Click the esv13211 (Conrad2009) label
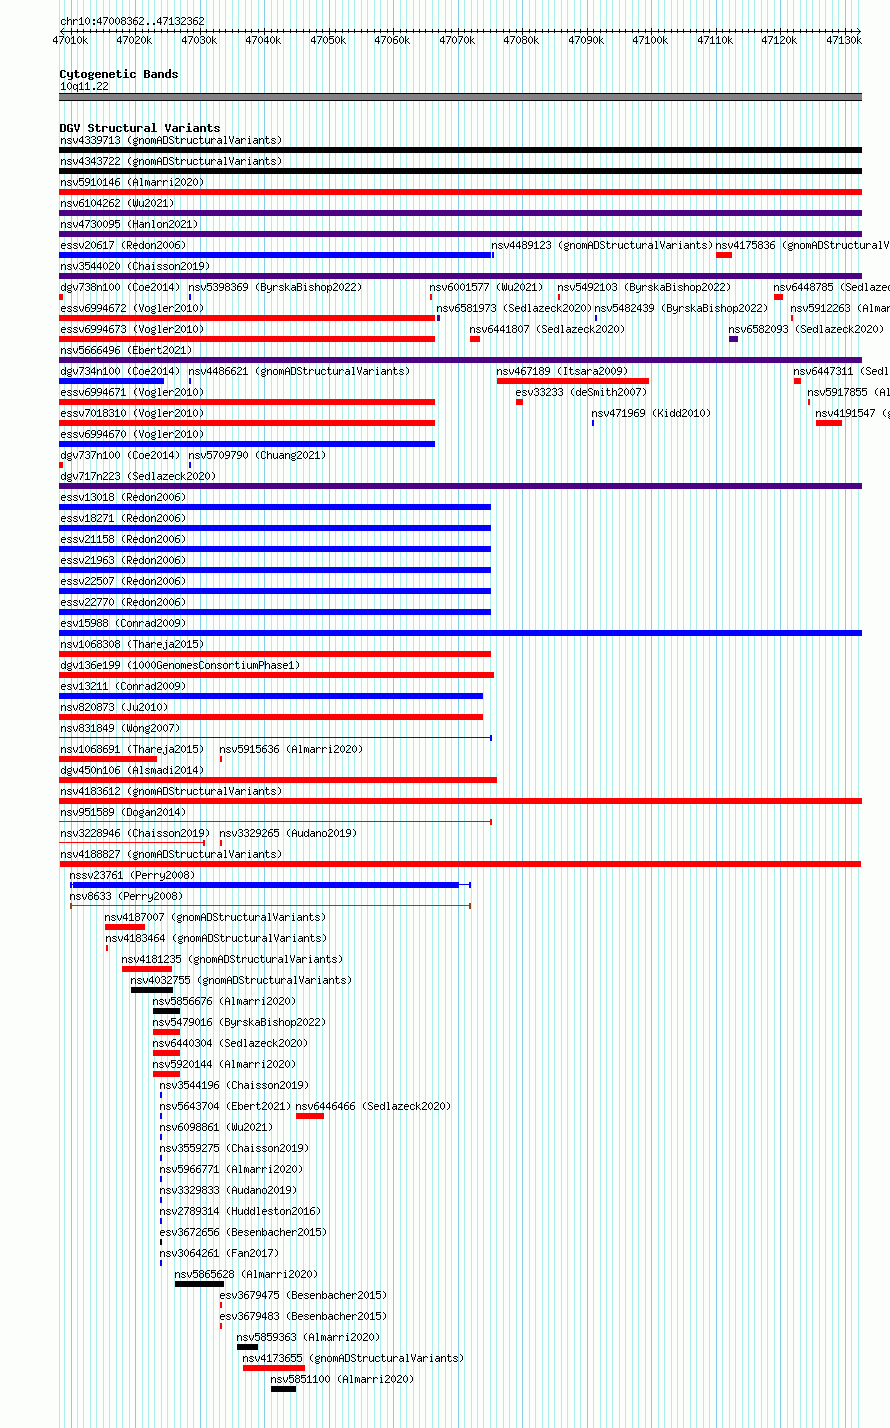Viewport: 890px width, 1428px height. (x=123, y=686)
